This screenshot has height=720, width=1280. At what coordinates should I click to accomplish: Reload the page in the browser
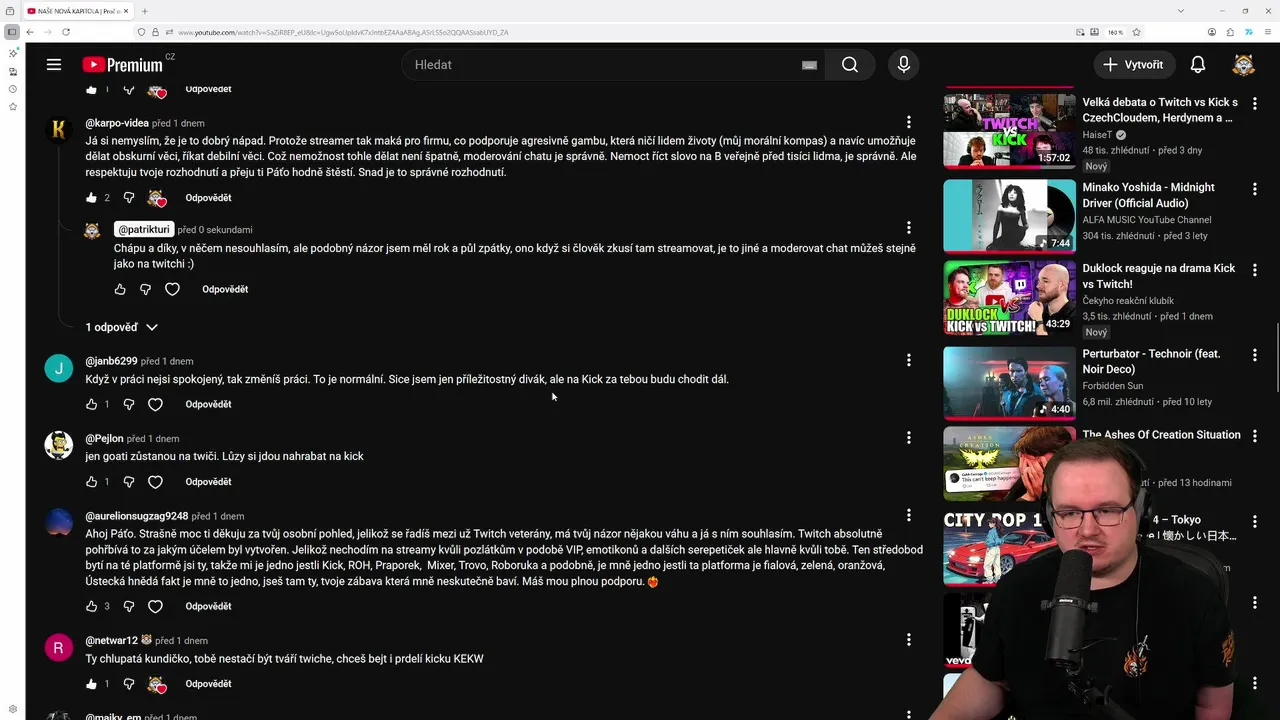tap(66, 32)
